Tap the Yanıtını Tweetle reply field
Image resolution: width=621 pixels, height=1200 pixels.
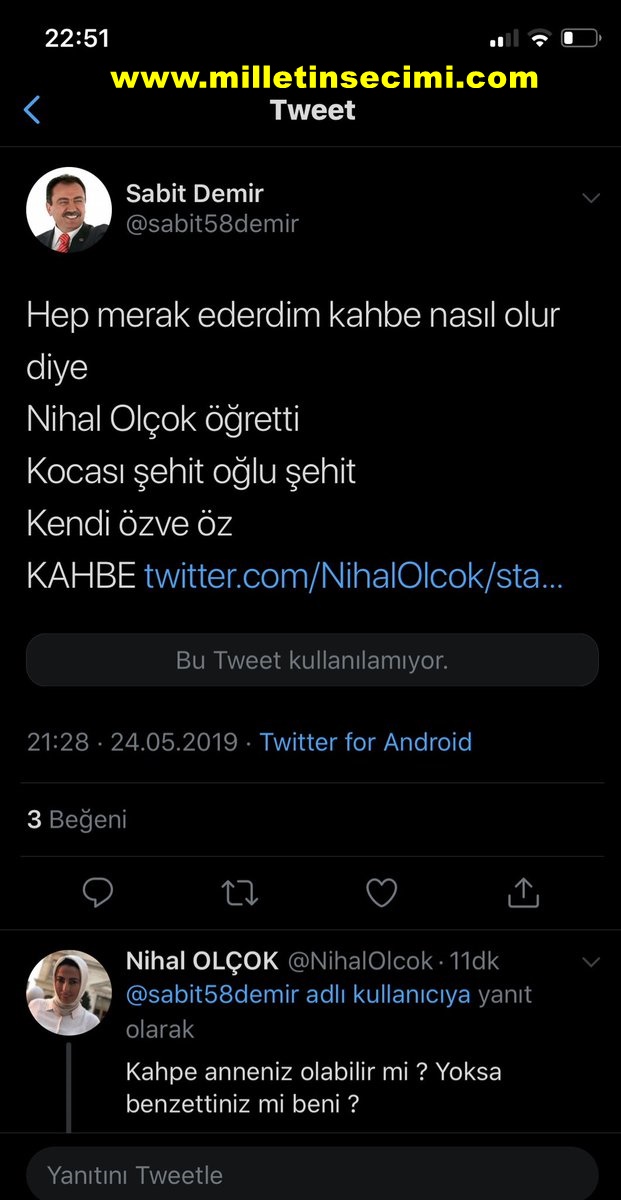pyautogui.click(x=310, y=1174)
